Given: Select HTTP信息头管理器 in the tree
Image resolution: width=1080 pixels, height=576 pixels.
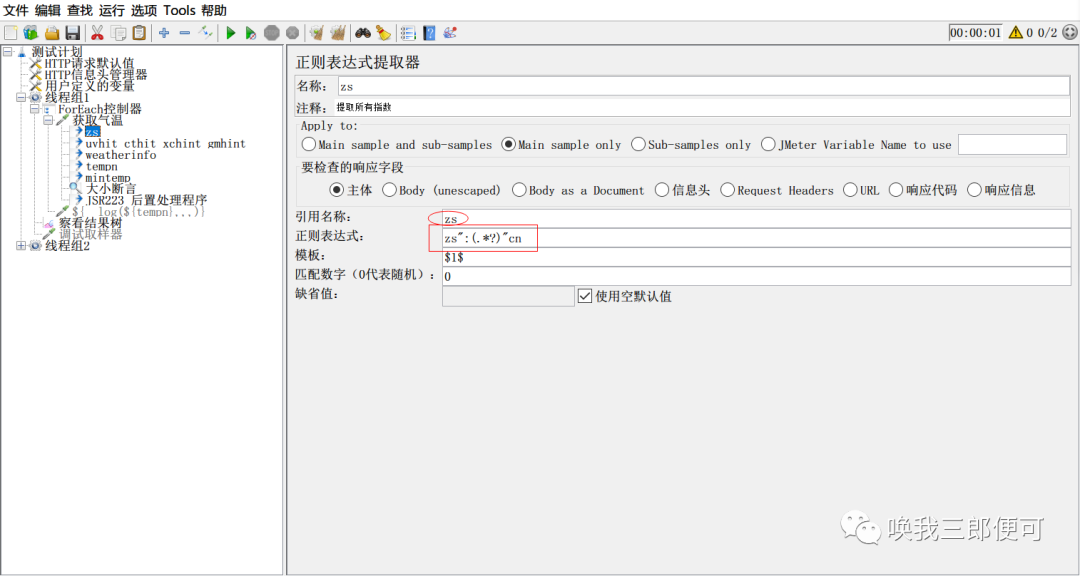Looking at the screenshot, I should pos(96,74).
